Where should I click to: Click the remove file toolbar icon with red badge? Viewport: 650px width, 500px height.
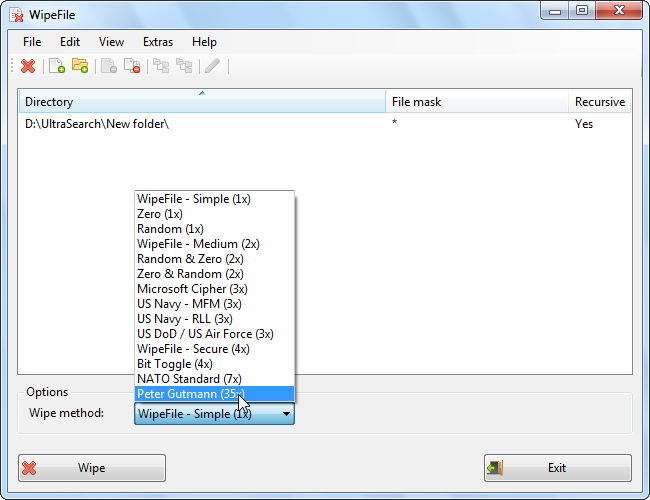pos(132,66)
